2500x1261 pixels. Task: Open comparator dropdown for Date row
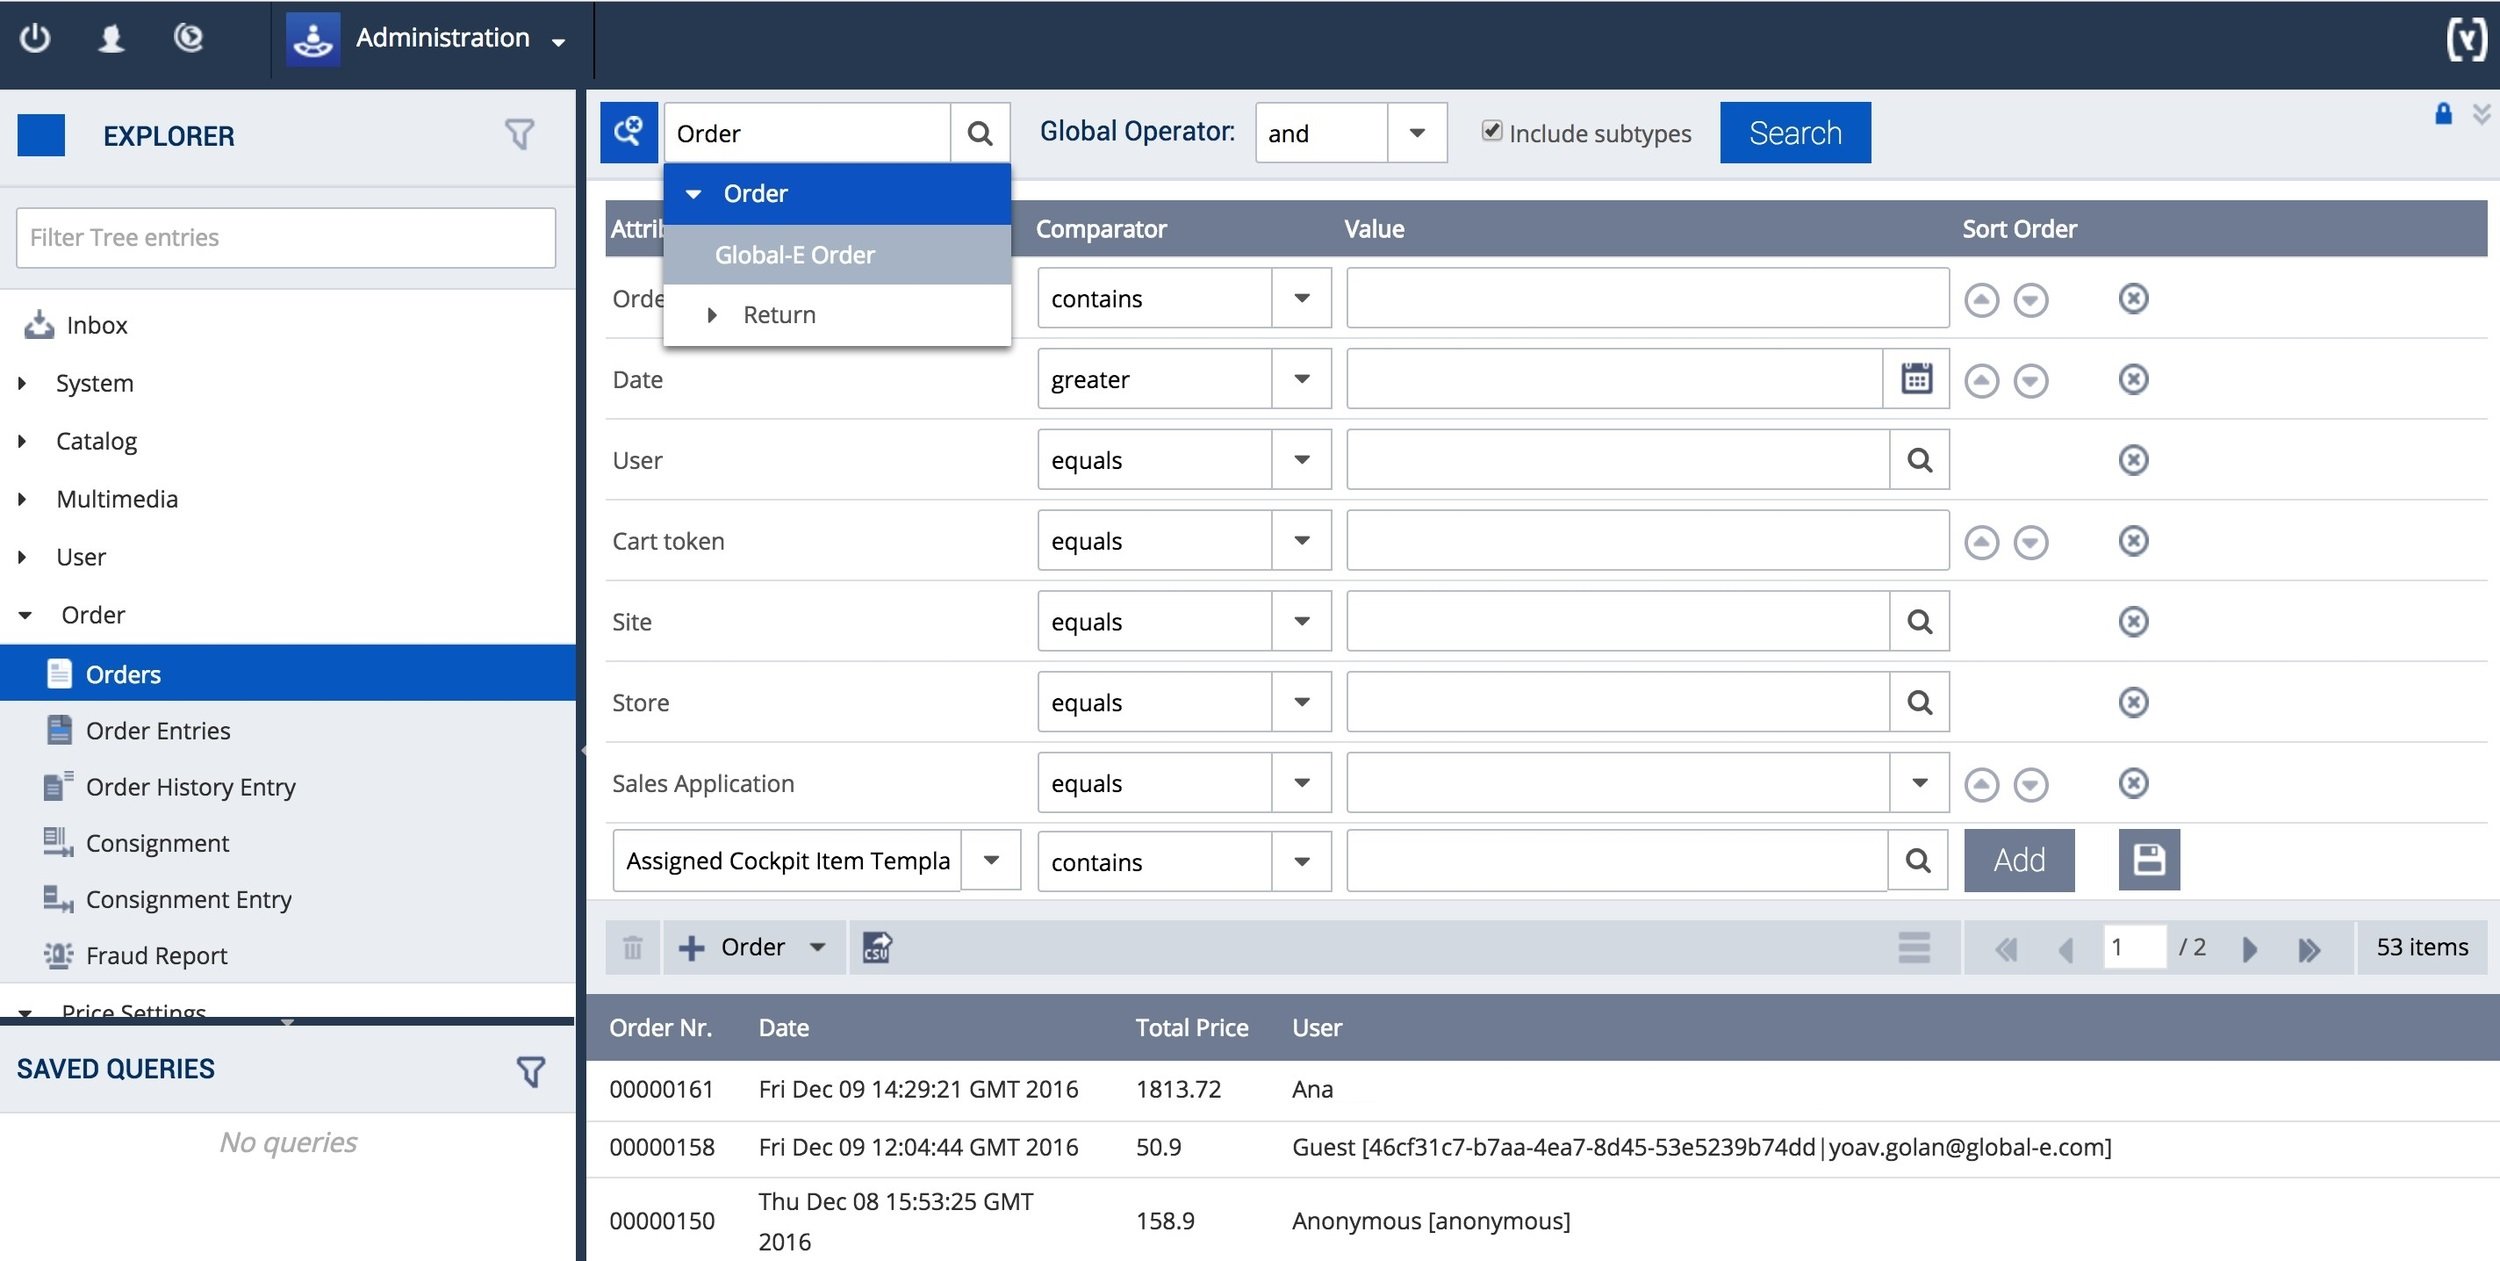pyautogui.click(x=1301, y=379)
